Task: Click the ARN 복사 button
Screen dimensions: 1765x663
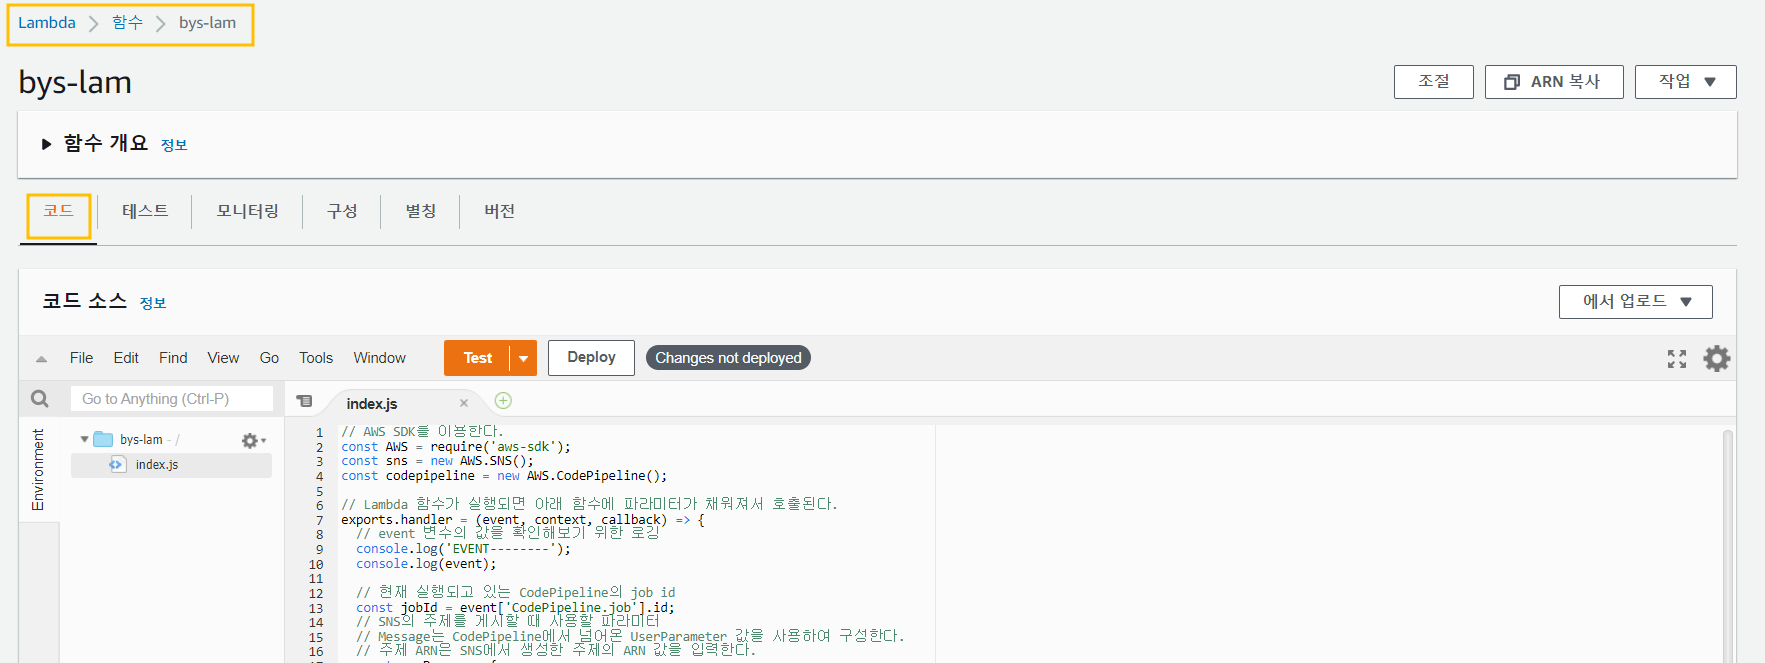Action: click(x=1553, y=82)
